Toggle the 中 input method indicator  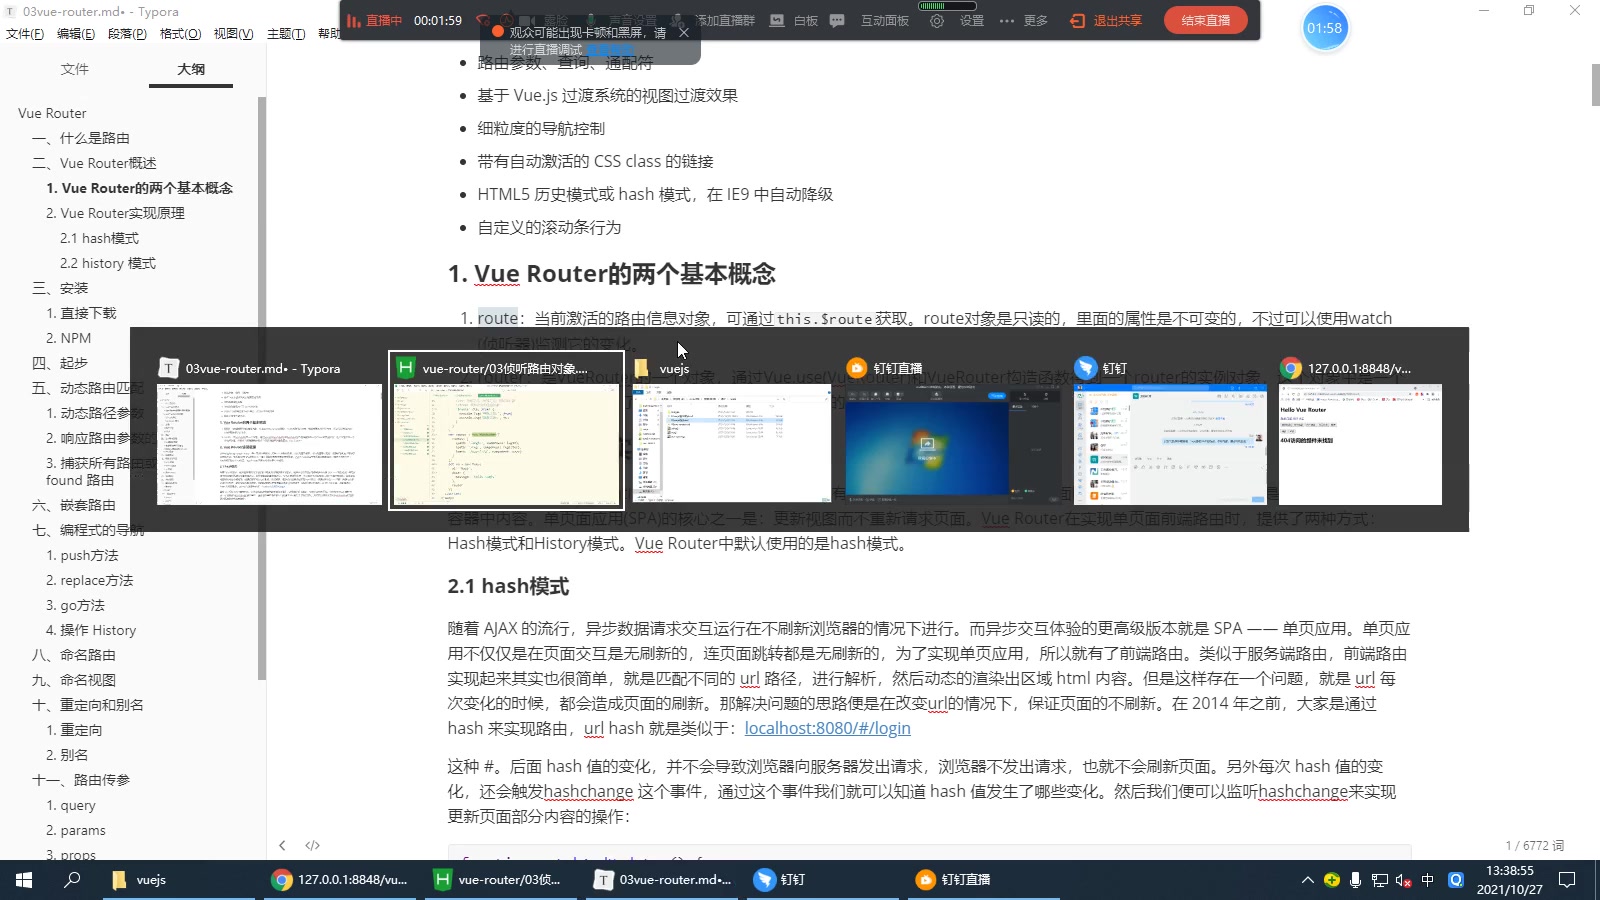click(1427, 880)
